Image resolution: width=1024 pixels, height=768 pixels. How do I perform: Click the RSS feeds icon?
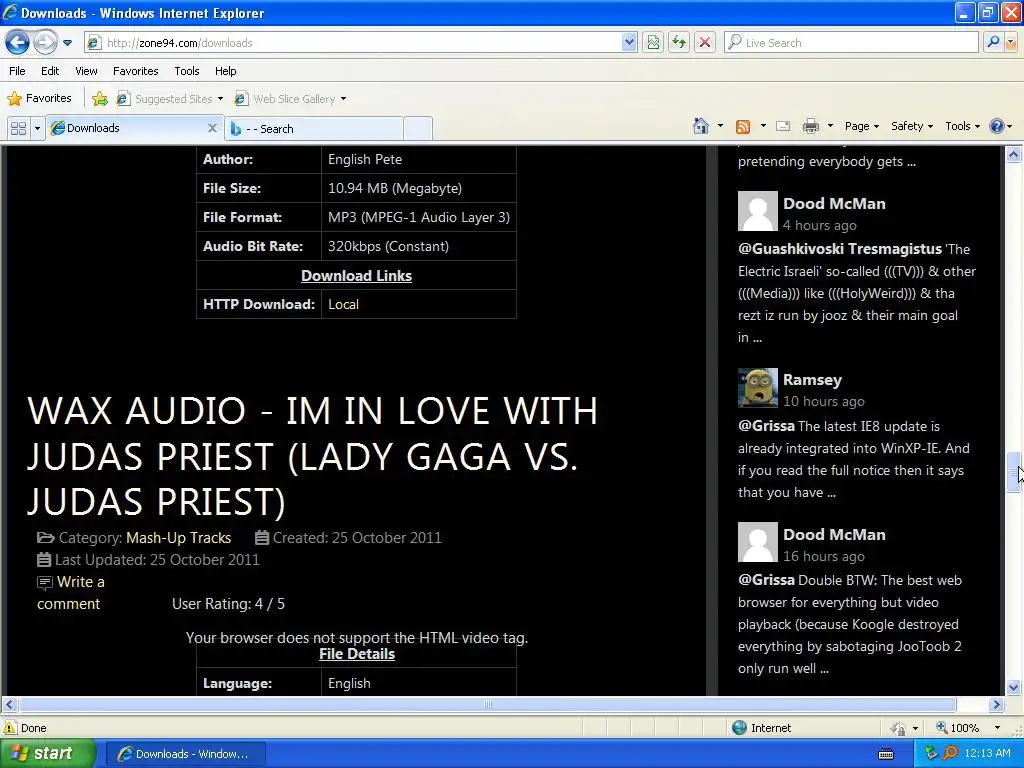tap(743, 126)
